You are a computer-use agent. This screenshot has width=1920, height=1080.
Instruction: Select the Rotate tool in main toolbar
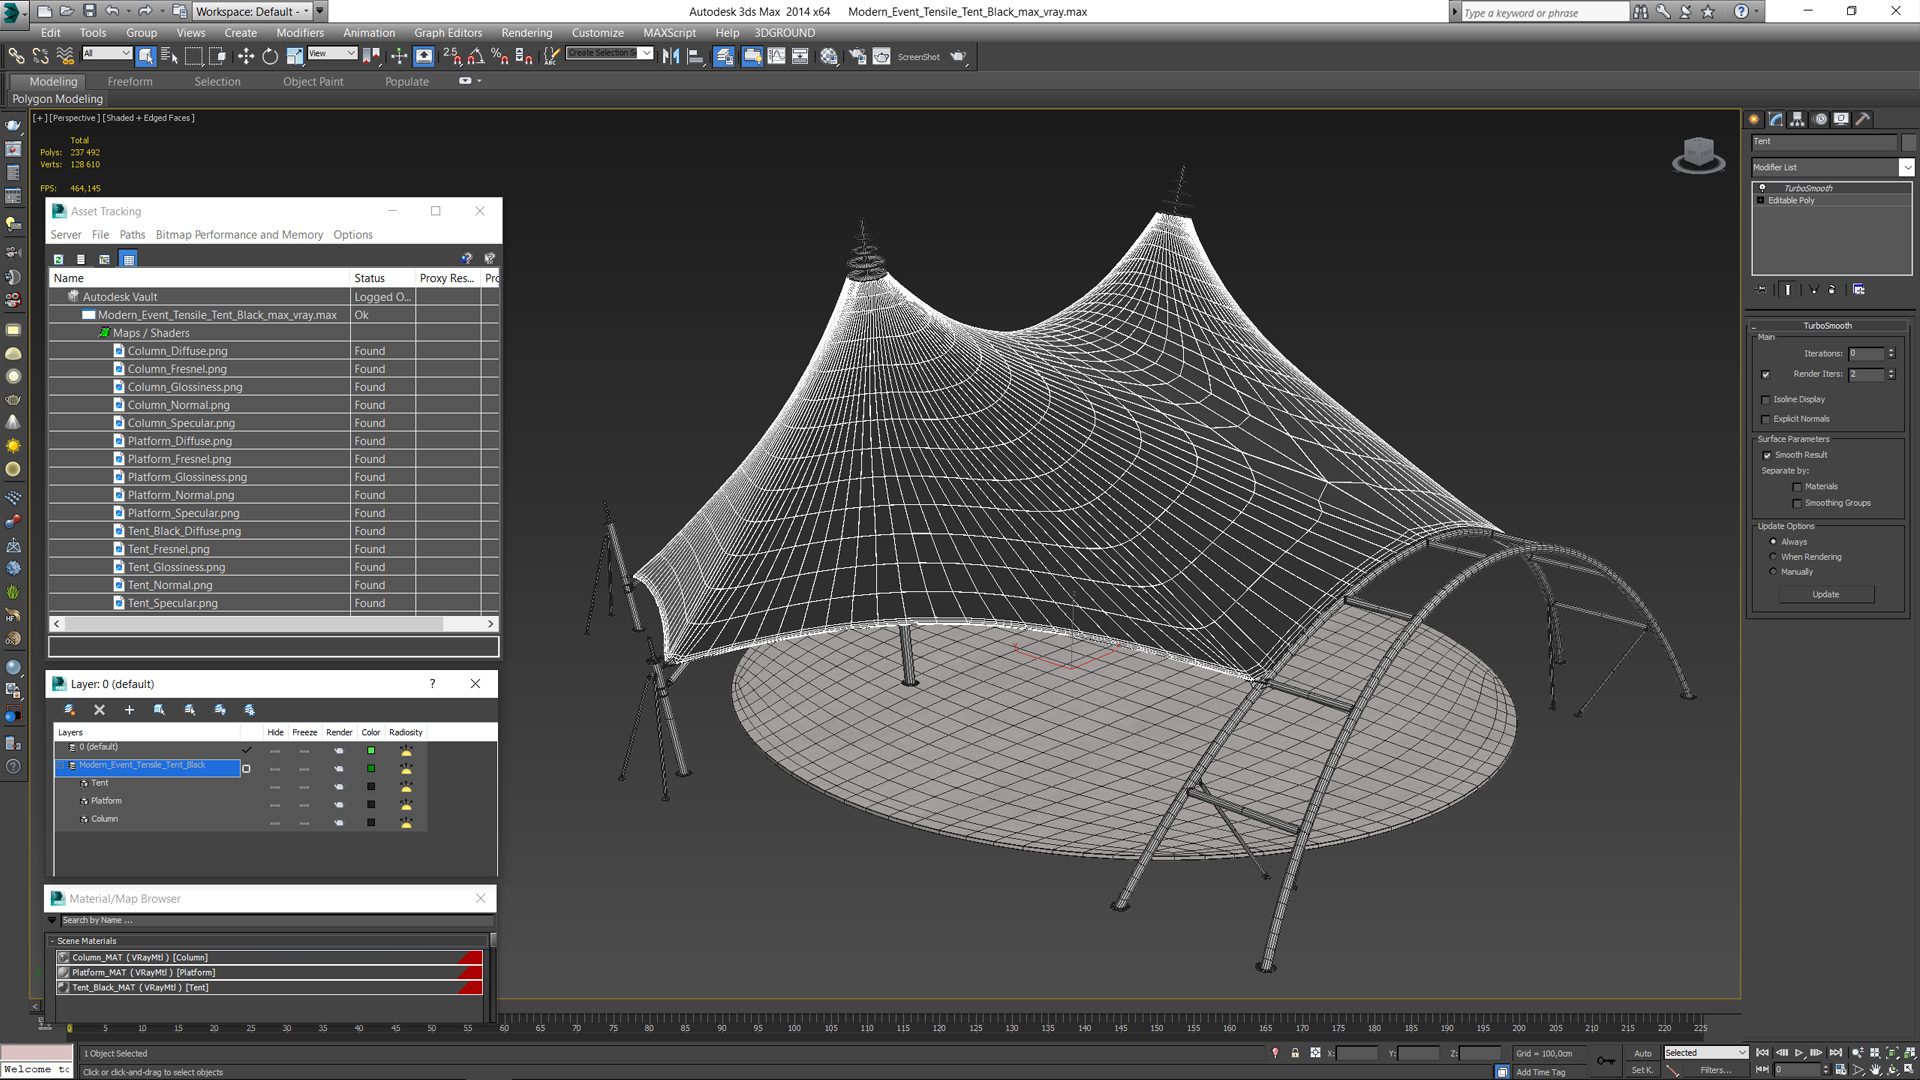pos(270,56)
